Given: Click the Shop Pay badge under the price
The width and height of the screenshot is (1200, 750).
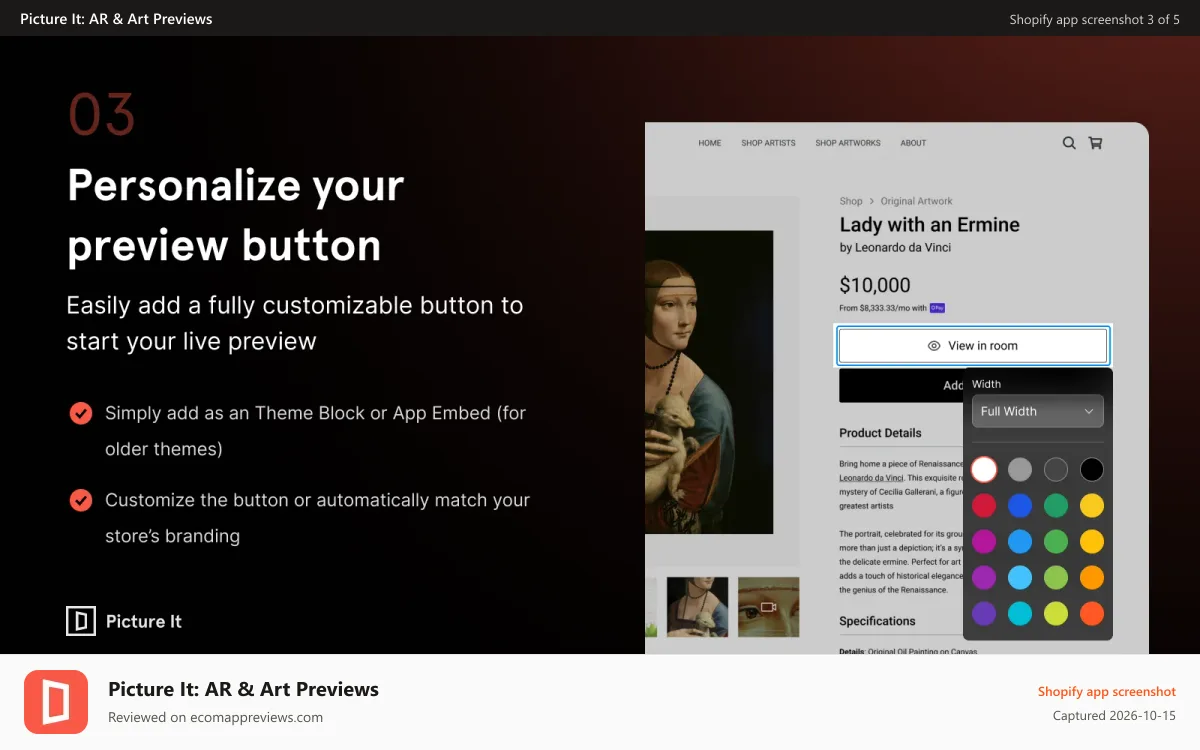Looking at the screenshot, I should point(938,308).
